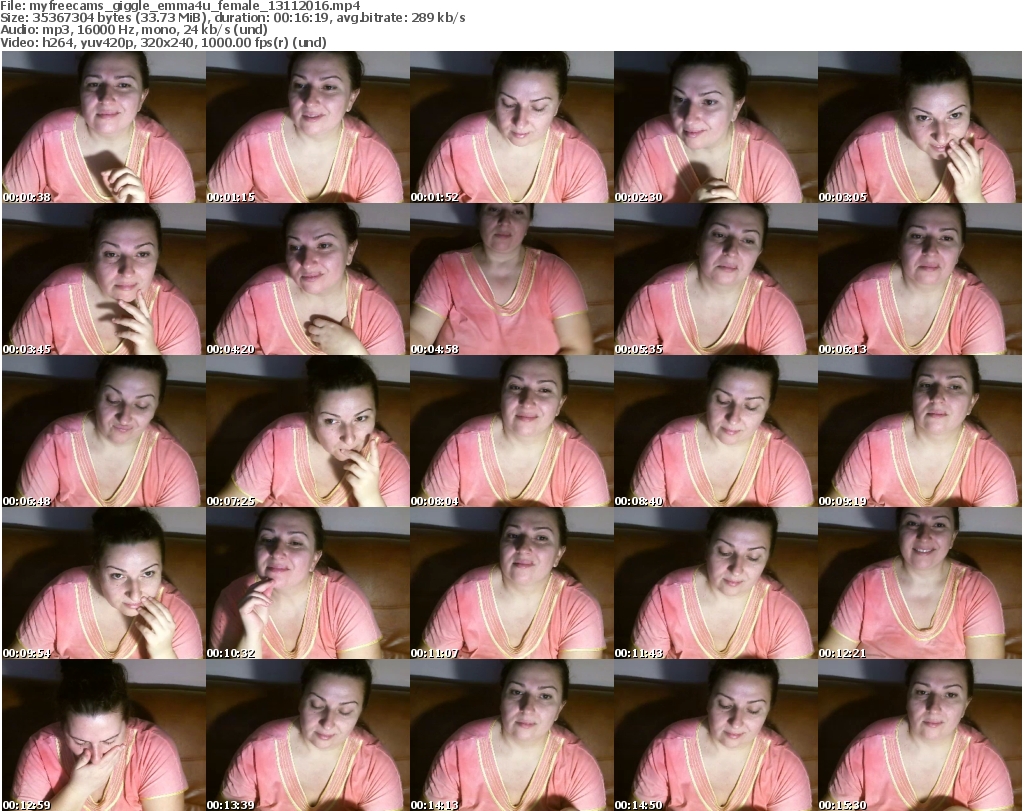Choose the 00:11:43 video frame
1024x811 pixels.
point(716,584)
